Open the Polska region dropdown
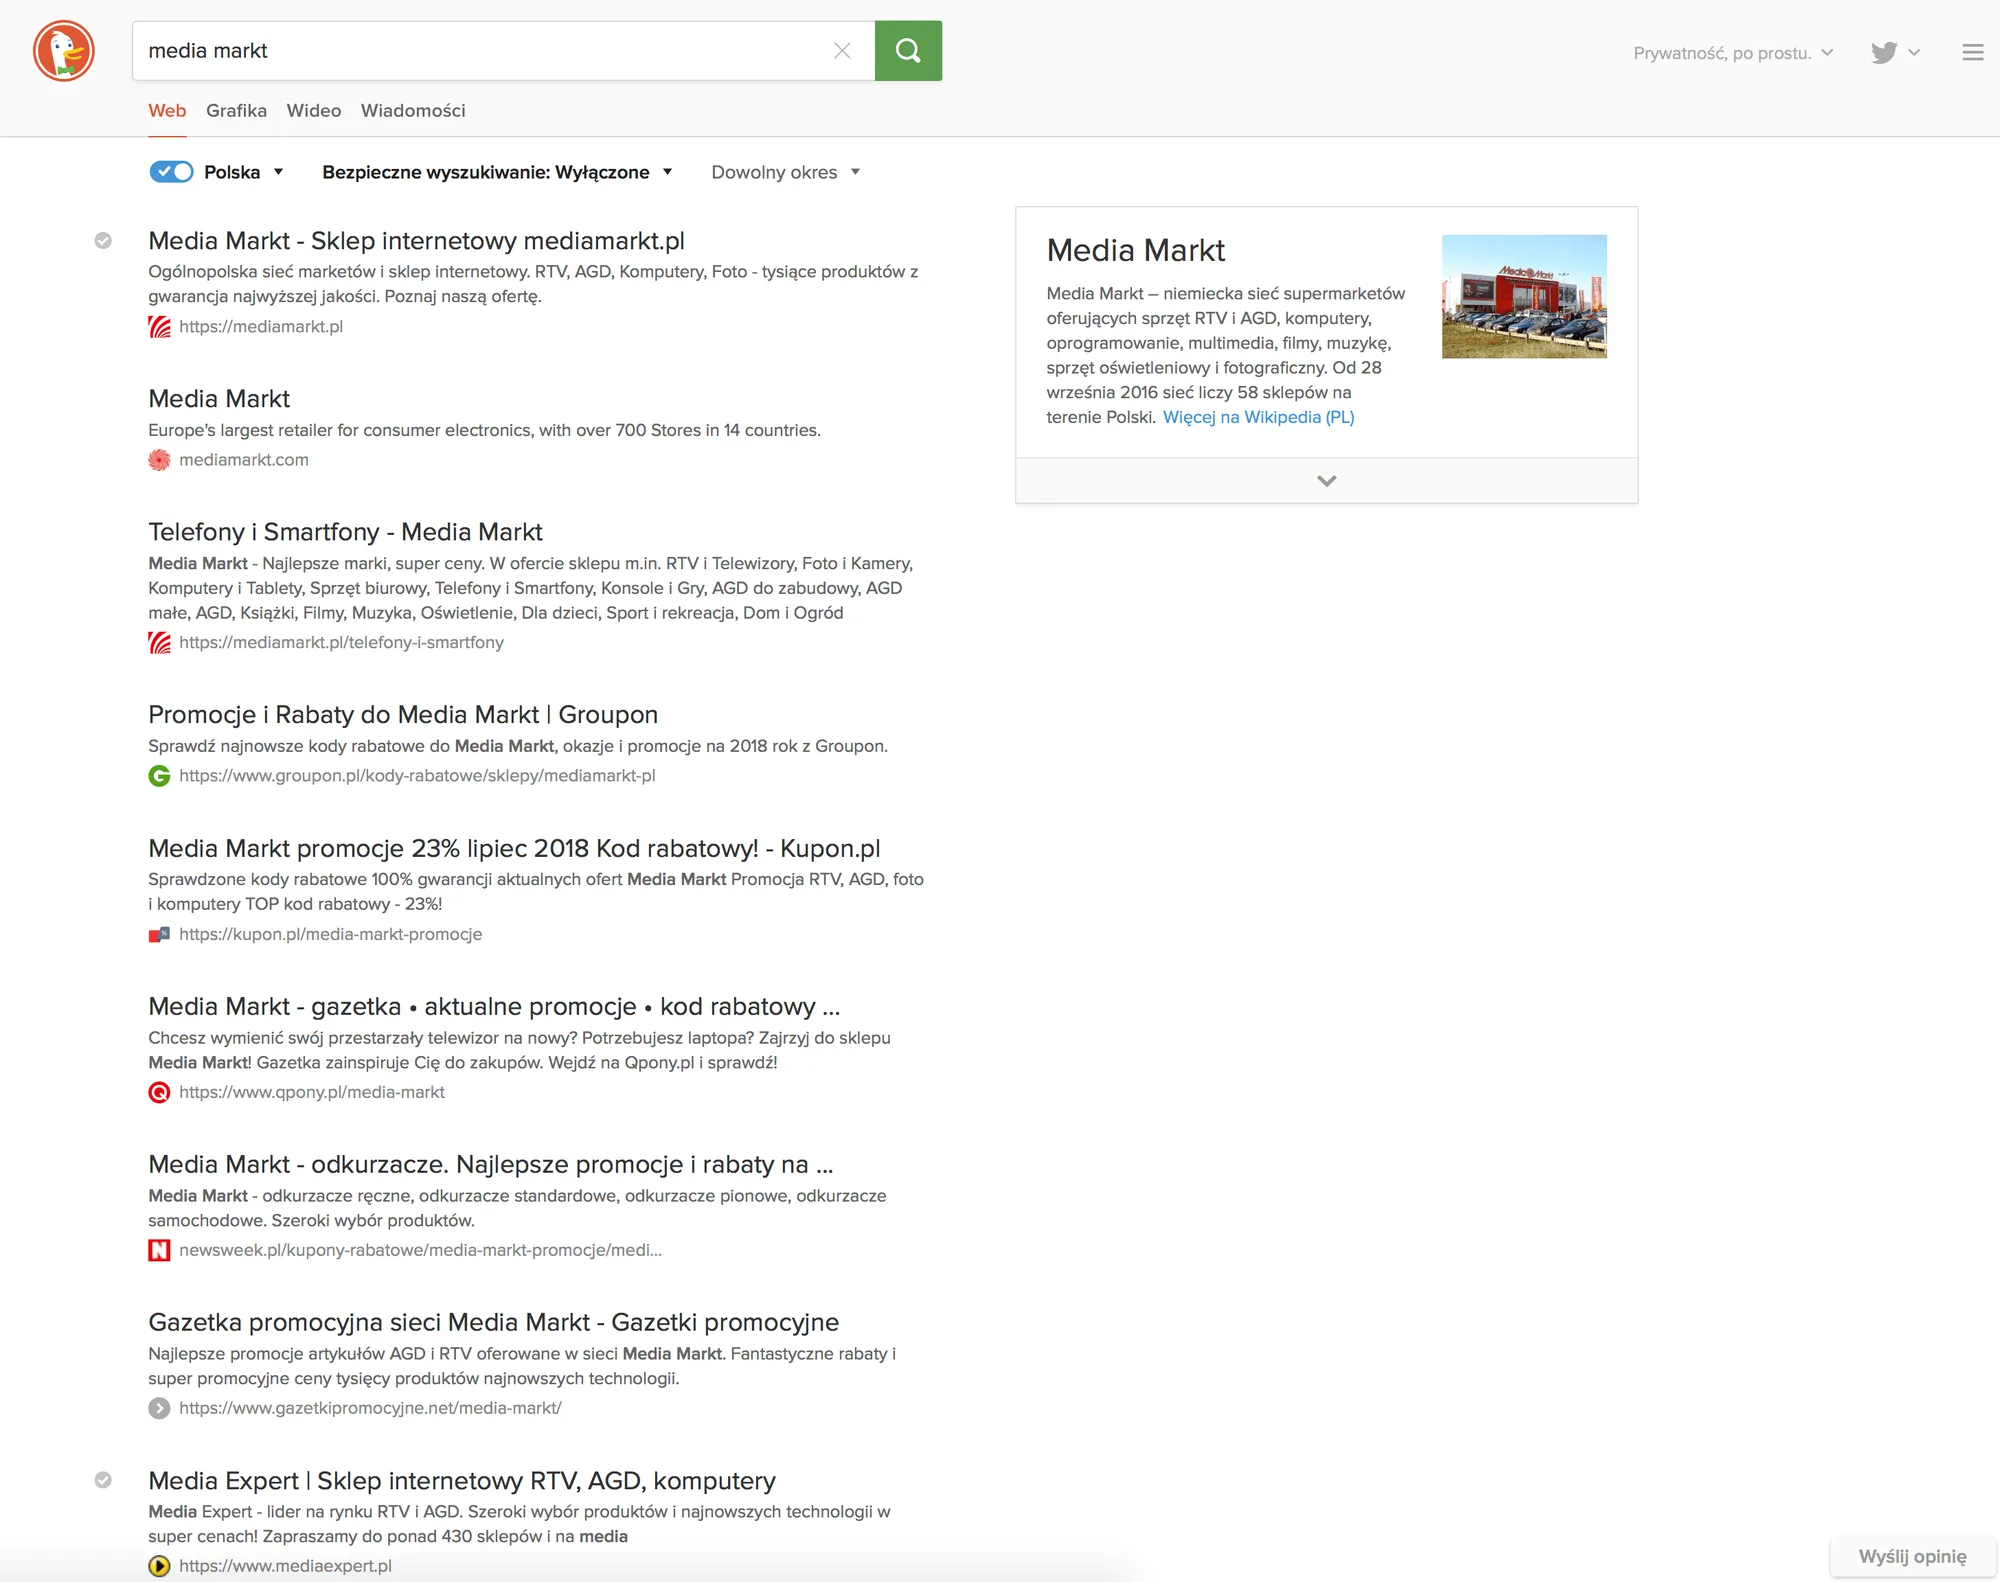This screenshot has height=1582, width=2000. [244, 172]
